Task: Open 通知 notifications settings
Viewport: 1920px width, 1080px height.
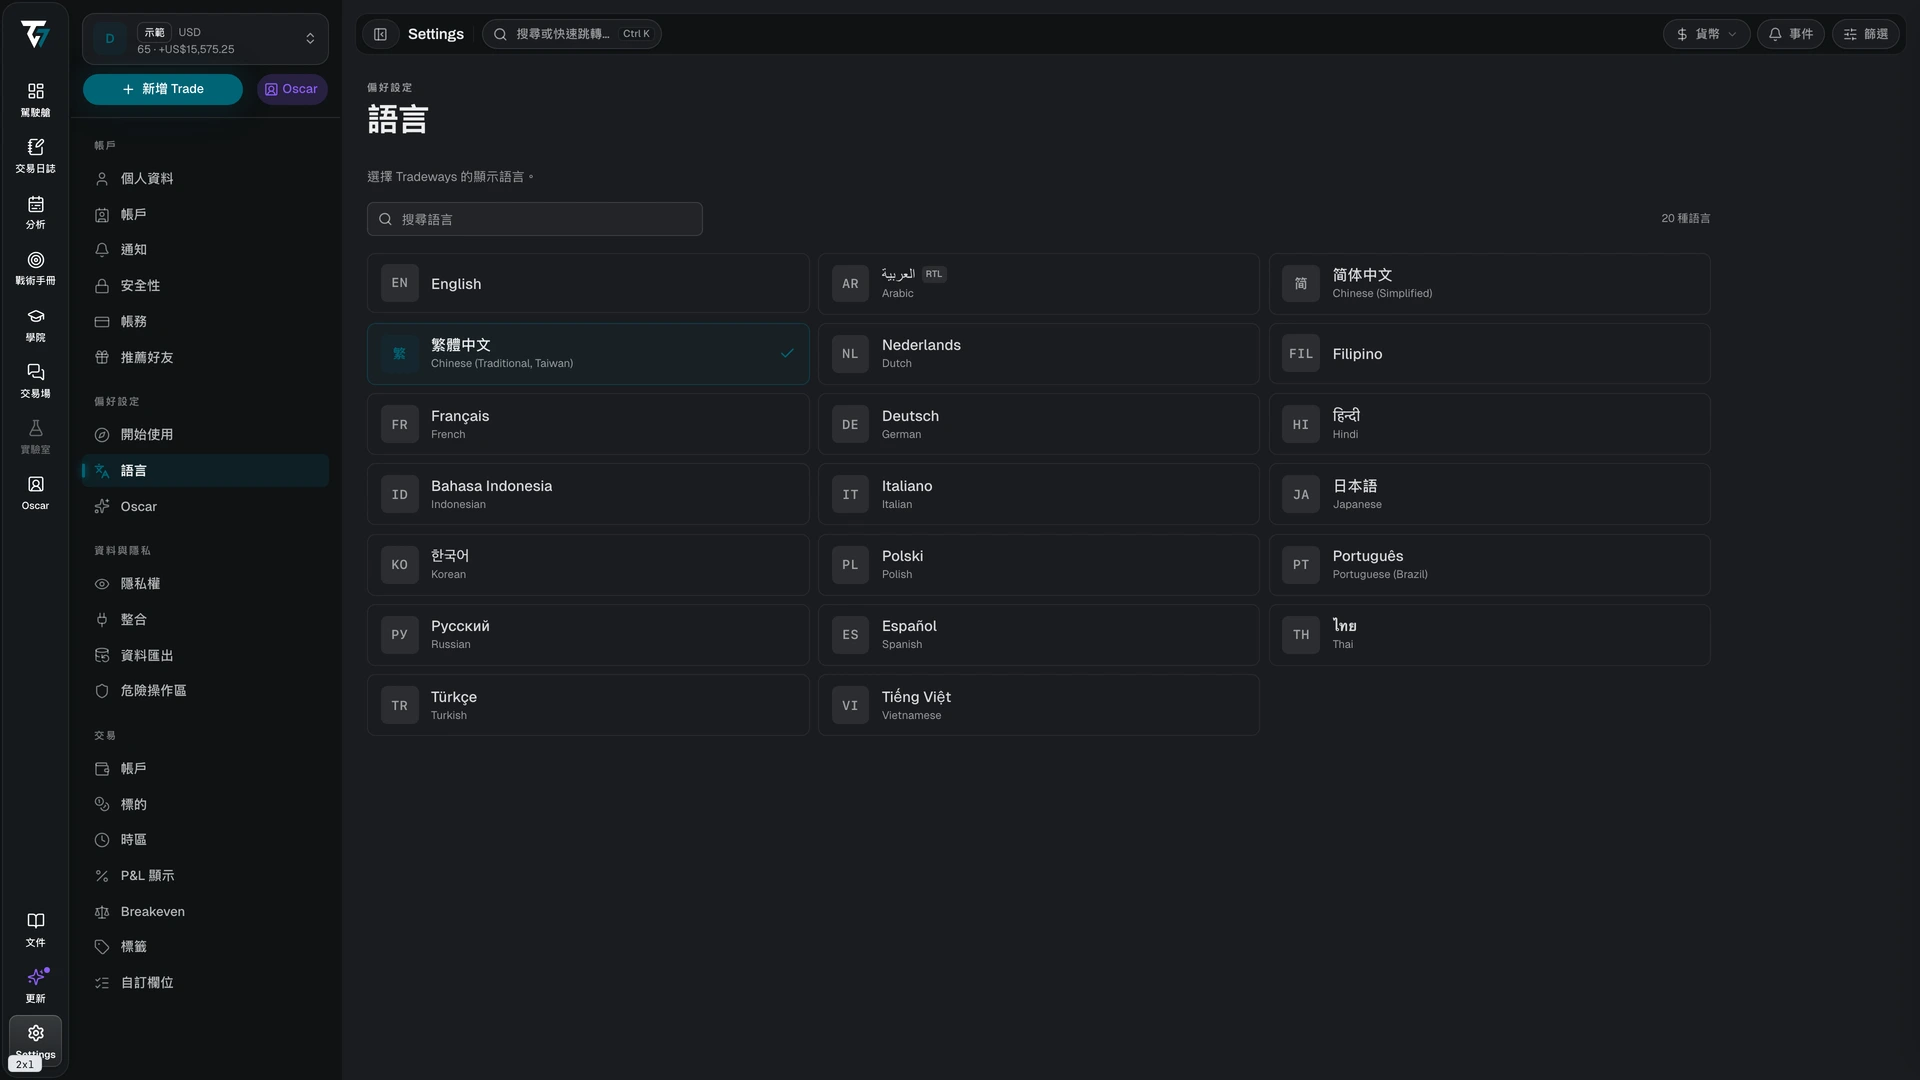Action: [x=205, y=250]
